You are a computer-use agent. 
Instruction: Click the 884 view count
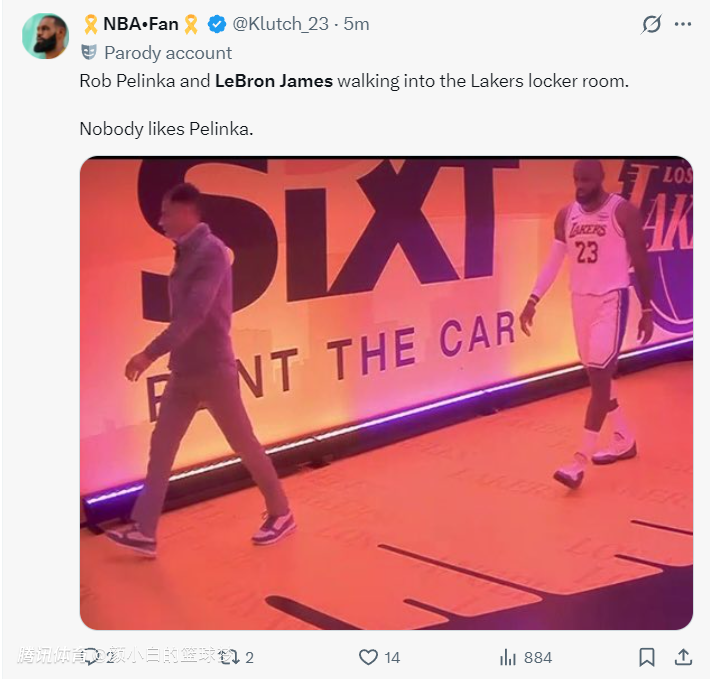point(538,657)
